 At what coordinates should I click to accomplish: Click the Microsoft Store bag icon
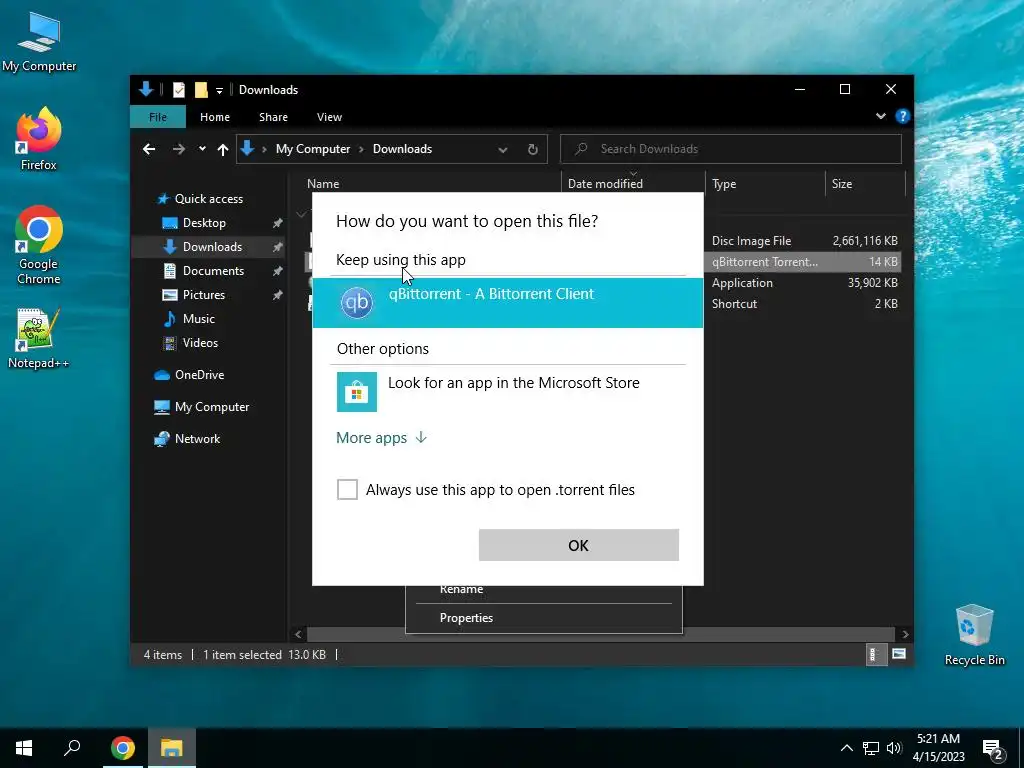coord(357,392)
